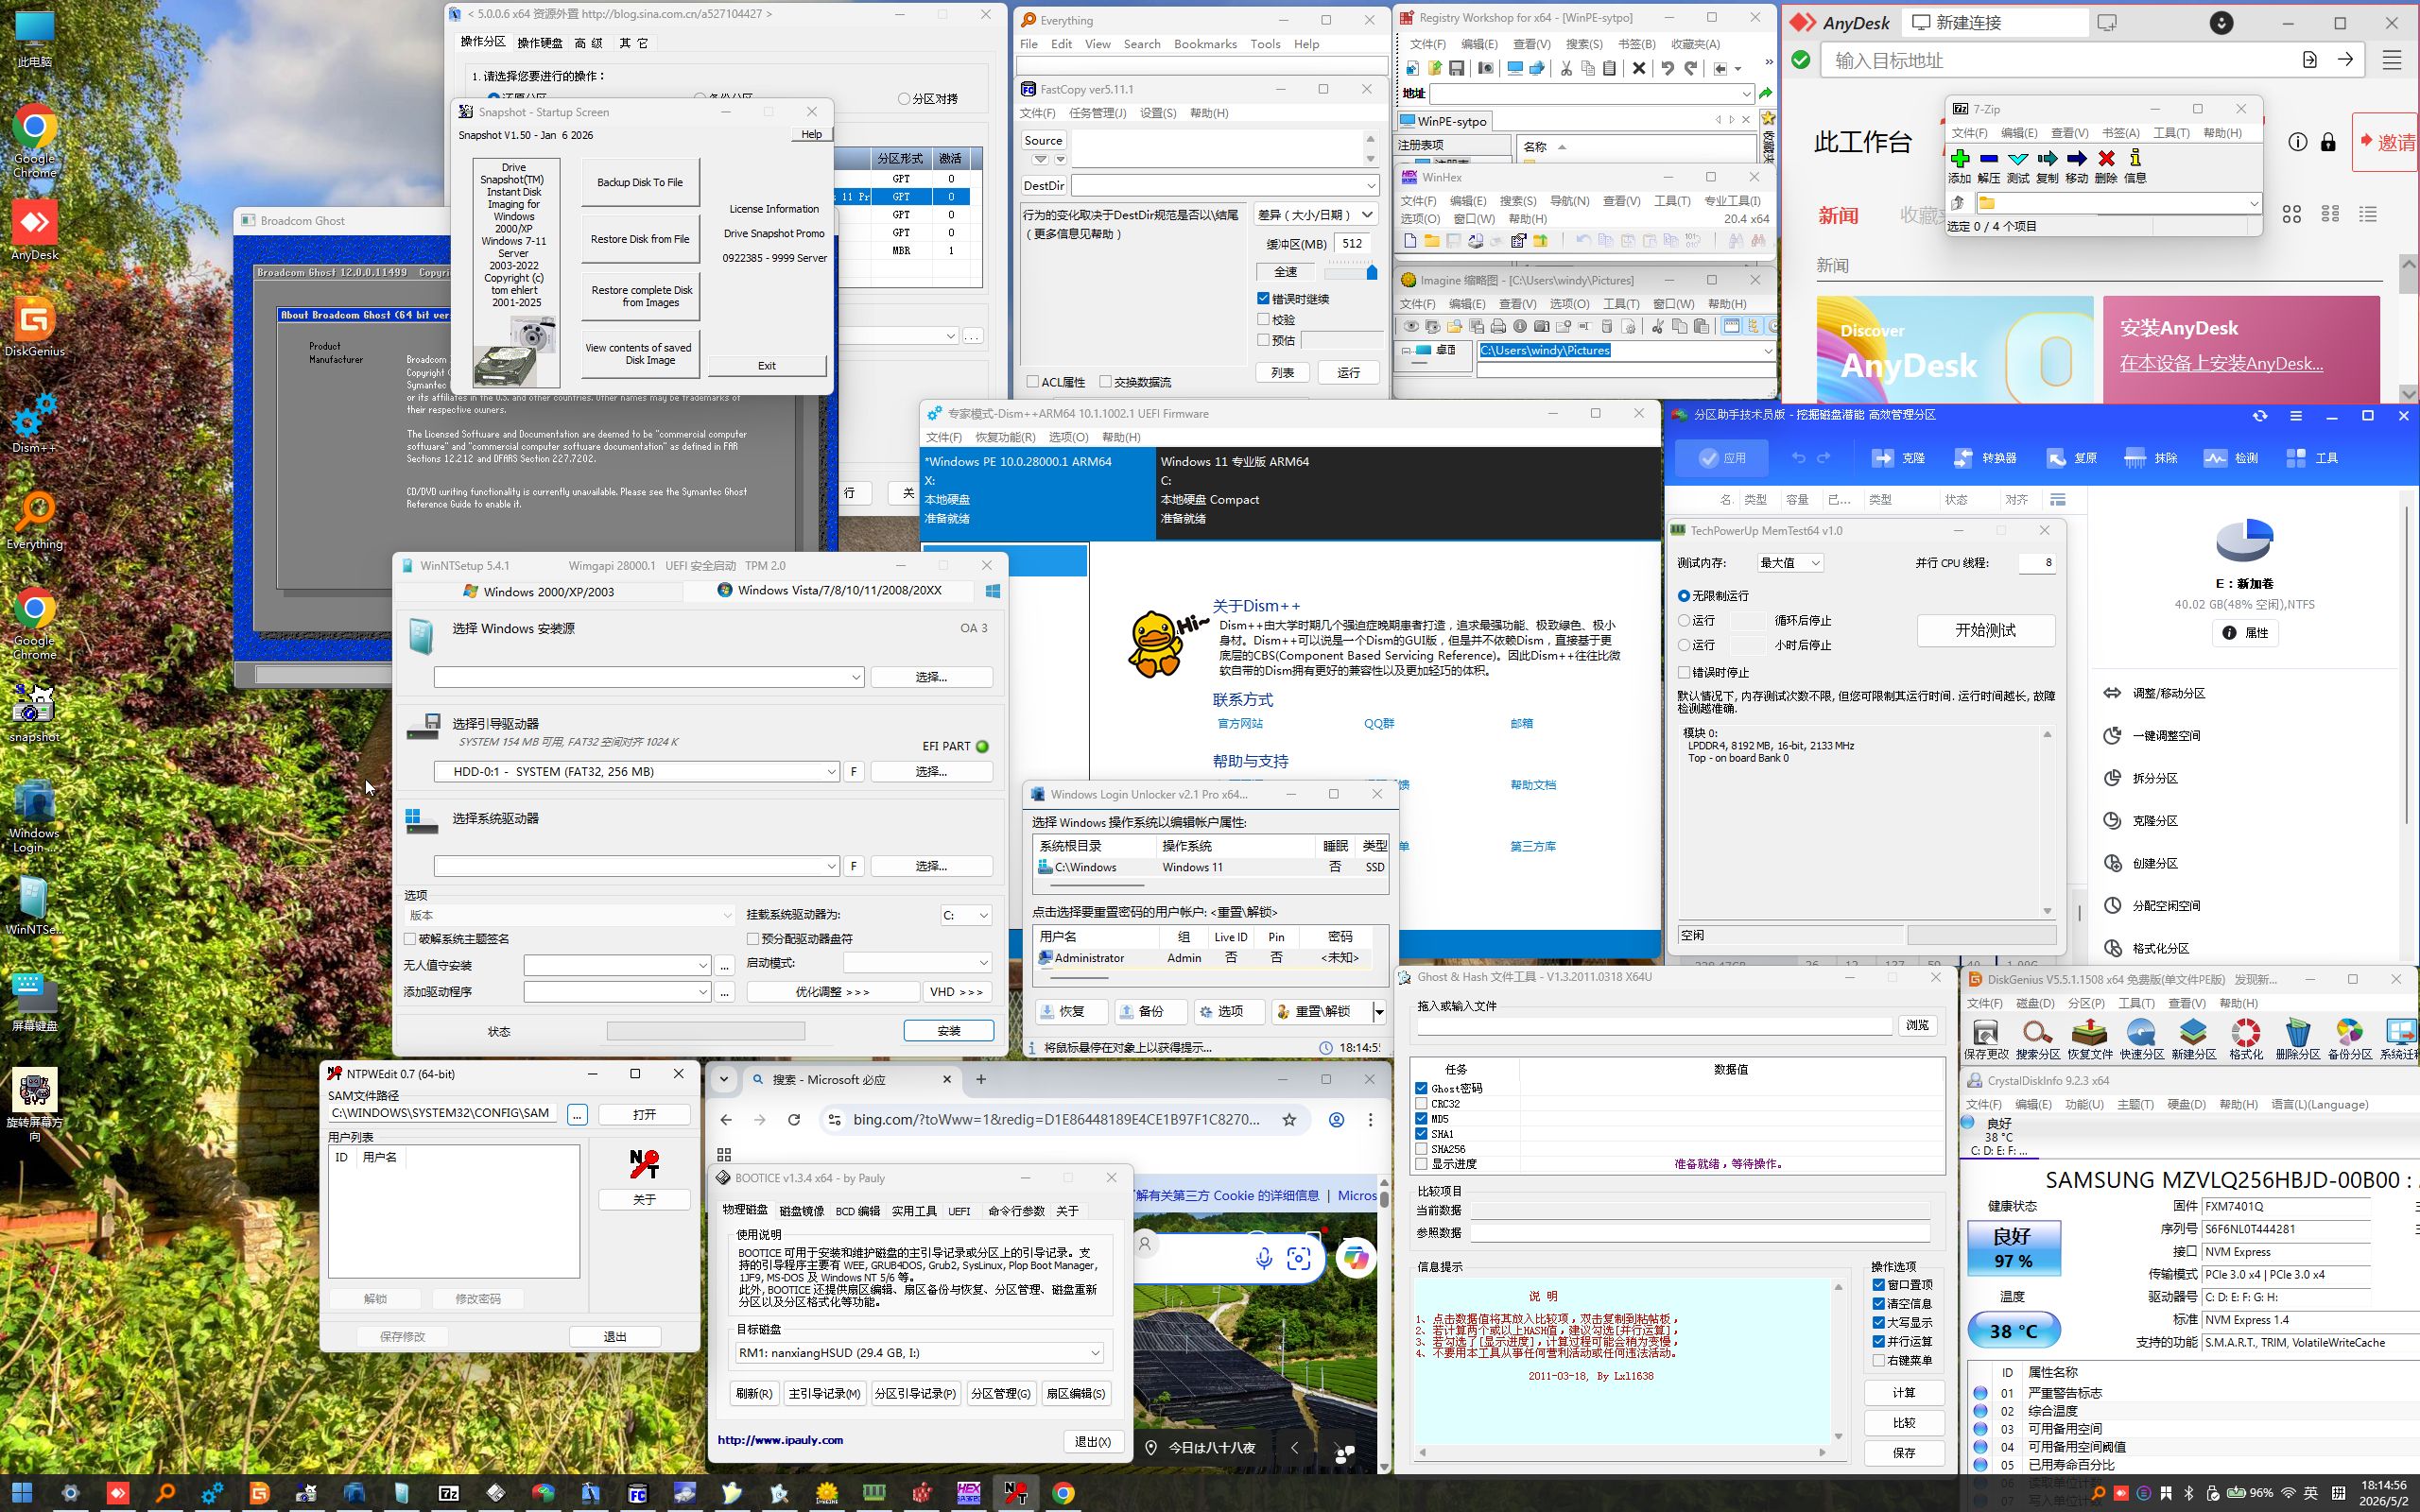Click the 7-Zip Extract (解压) toolbar icon
The height and width of the screenshot is (1512, 2420).
pos(1988,158)
